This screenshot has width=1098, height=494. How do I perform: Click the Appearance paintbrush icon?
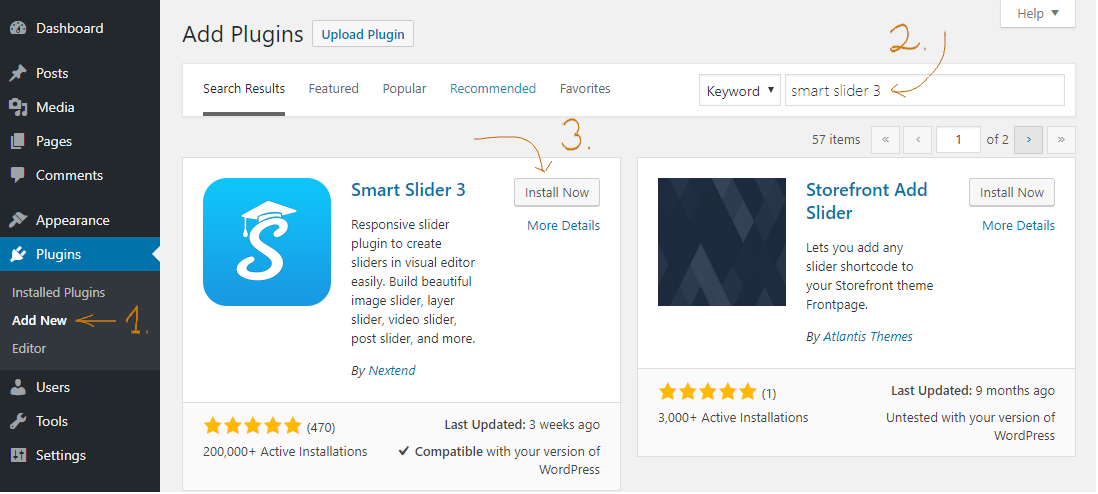point(18,220)
